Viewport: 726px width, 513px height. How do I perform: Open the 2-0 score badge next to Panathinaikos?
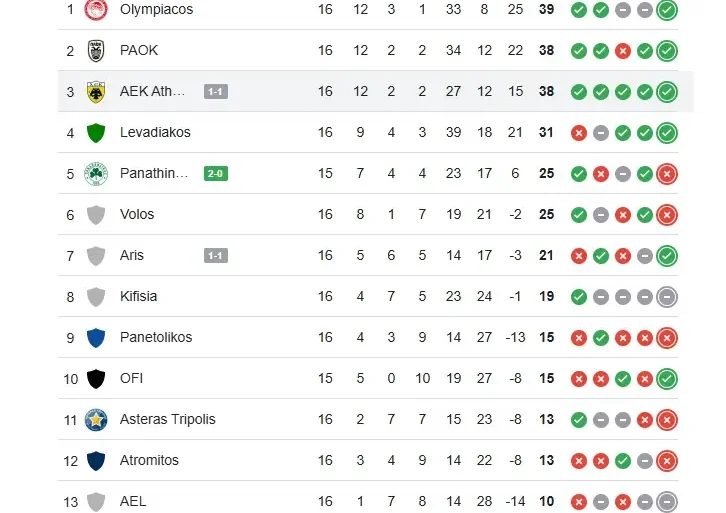(215, 174)
